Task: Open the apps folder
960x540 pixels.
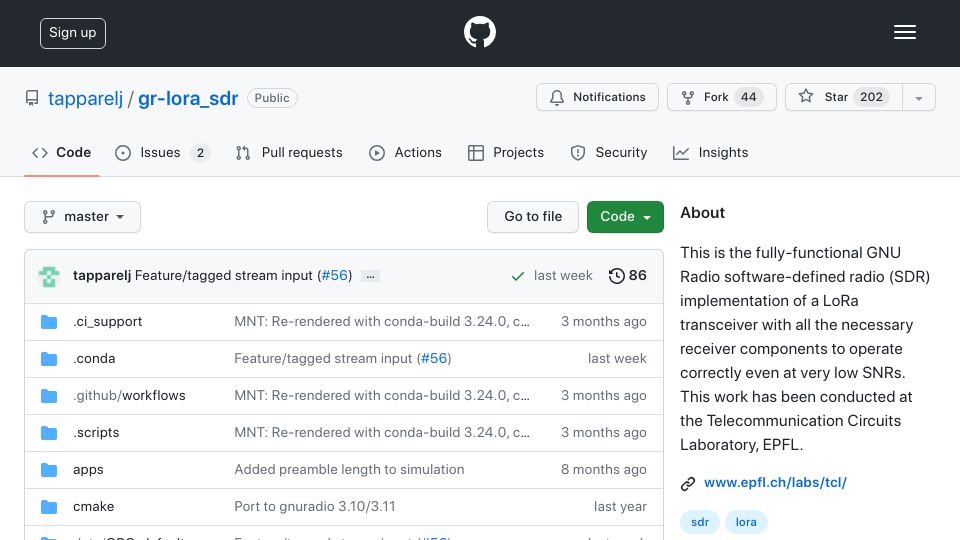Action: (88, 470)
